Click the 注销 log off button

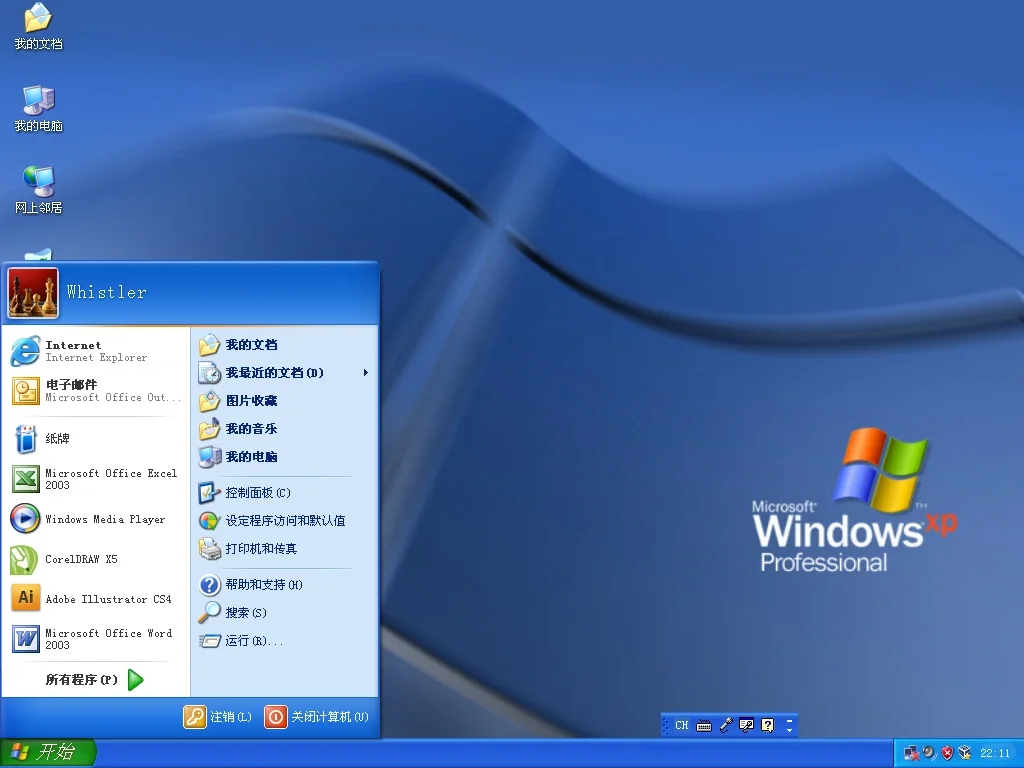coord(217,717)
